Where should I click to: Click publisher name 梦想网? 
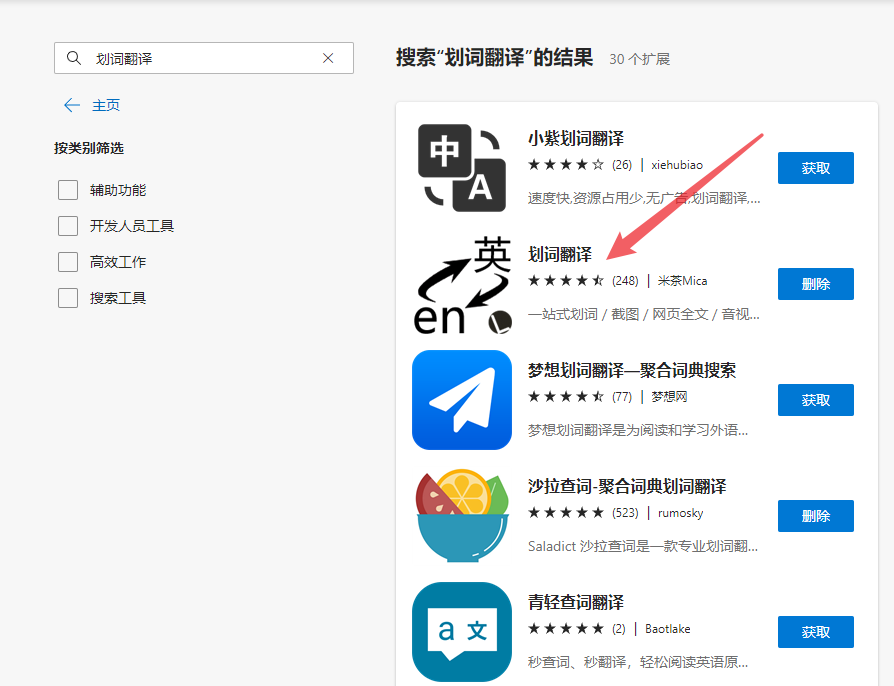(669, 396)
